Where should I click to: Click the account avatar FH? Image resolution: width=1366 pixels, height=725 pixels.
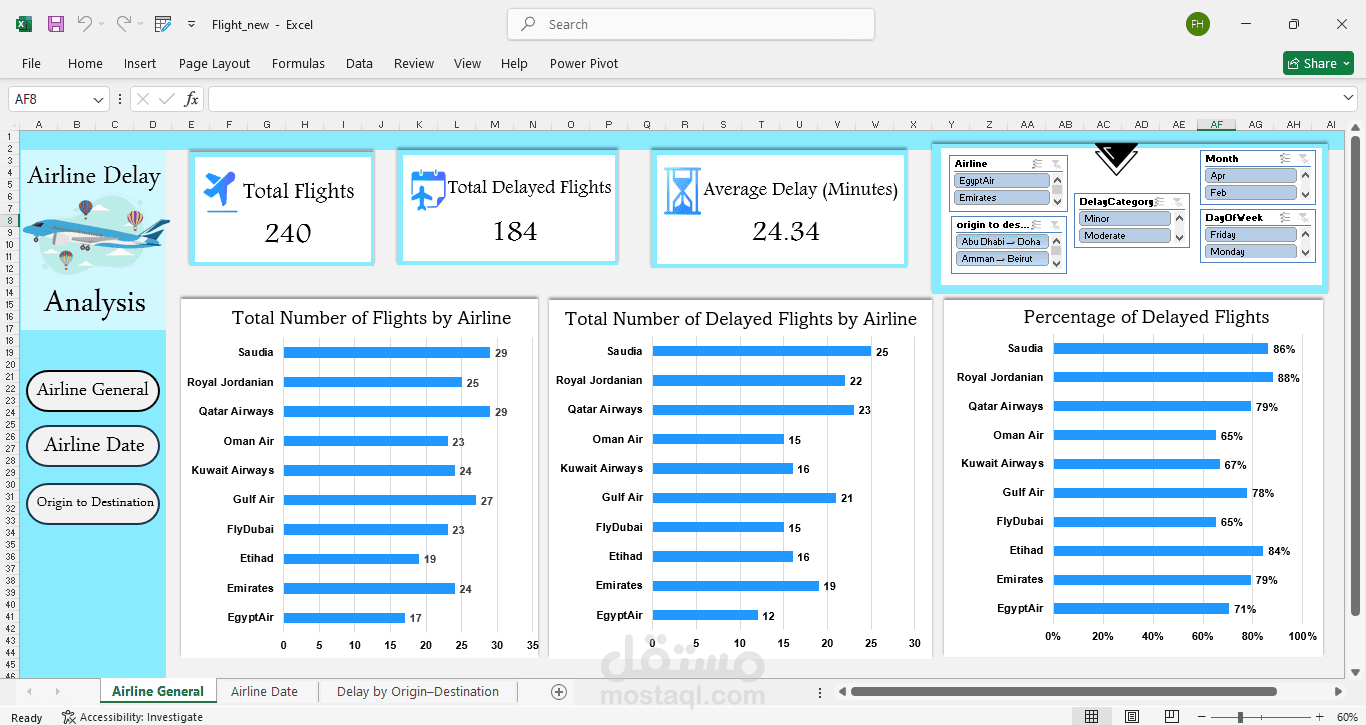tap(1197, 24)
